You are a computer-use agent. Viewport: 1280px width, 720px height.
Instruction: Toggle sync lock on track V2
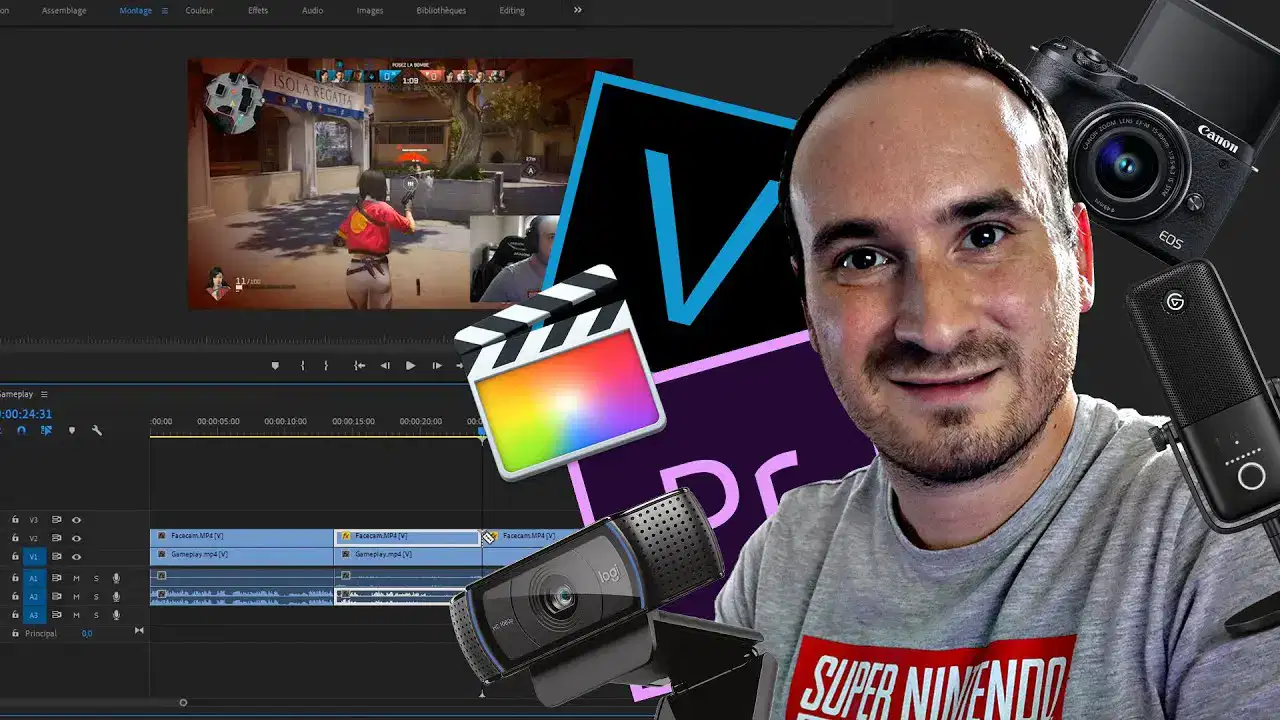[x=57, y=538]
